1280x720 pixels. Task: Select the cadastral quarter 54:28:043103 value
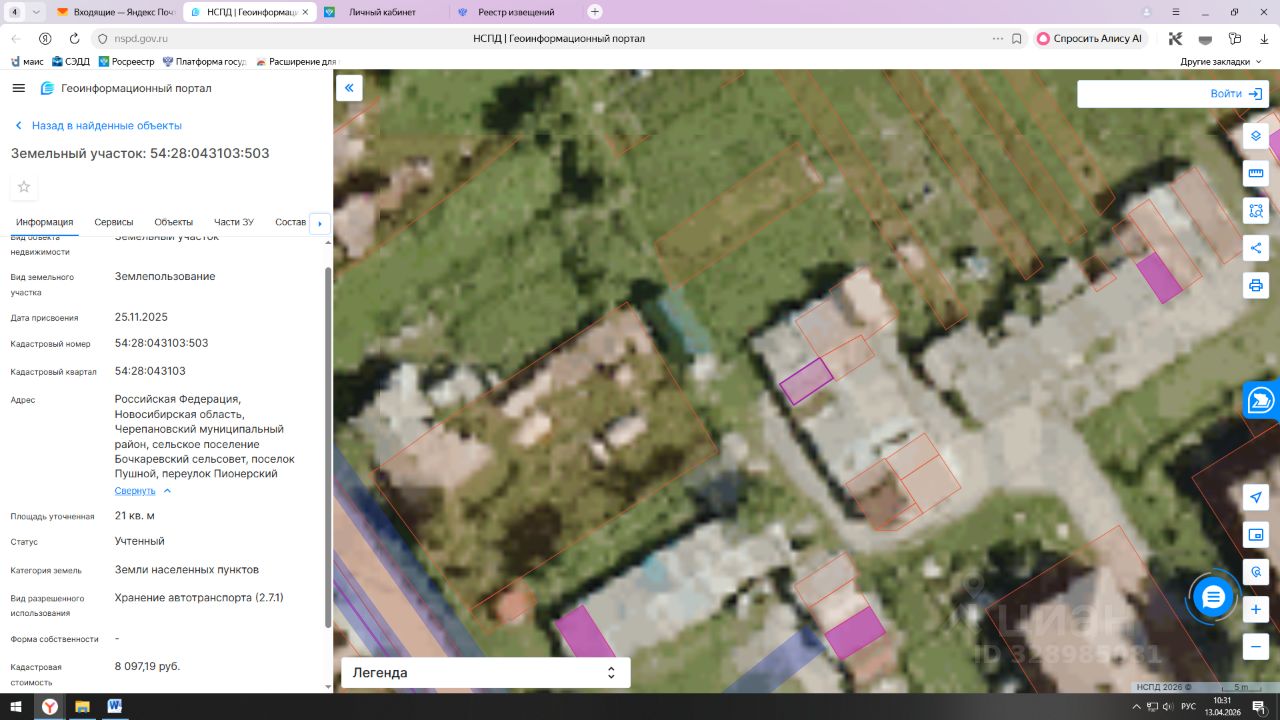[150, 371]
